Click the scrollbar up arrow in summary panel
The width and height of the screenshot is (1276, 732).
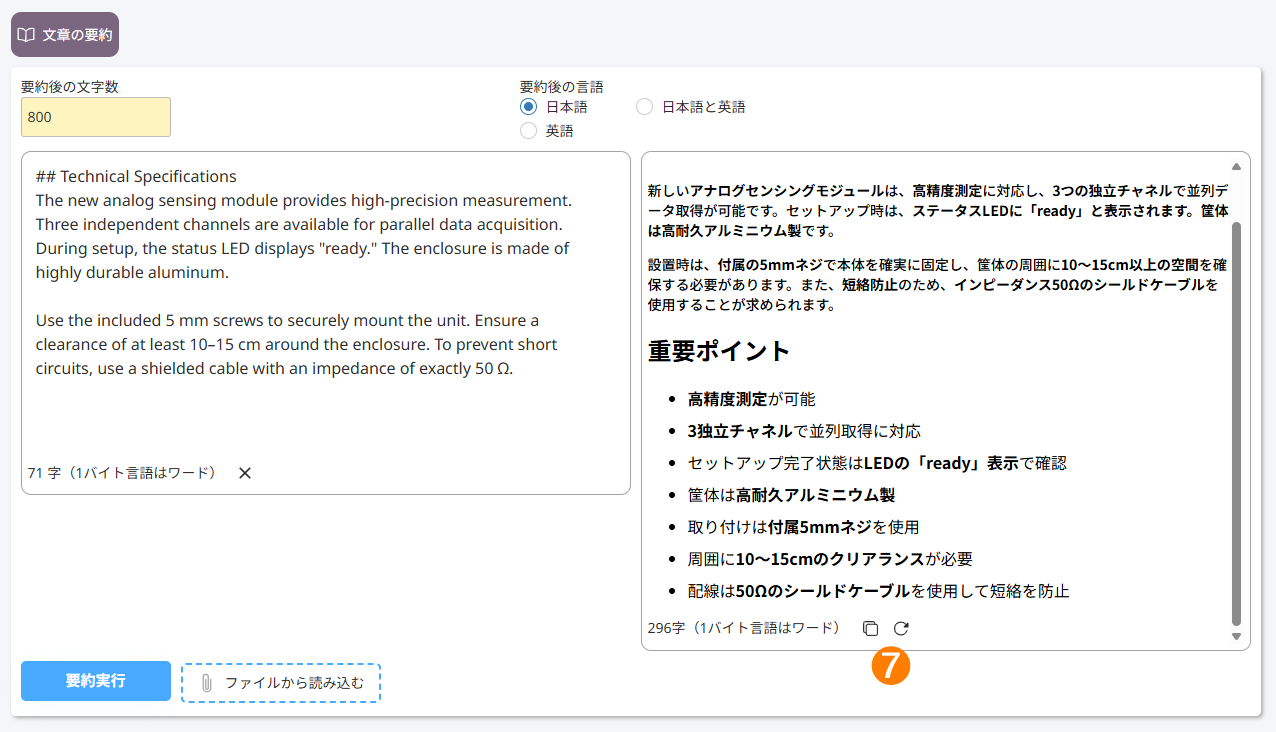(1236, 166)
